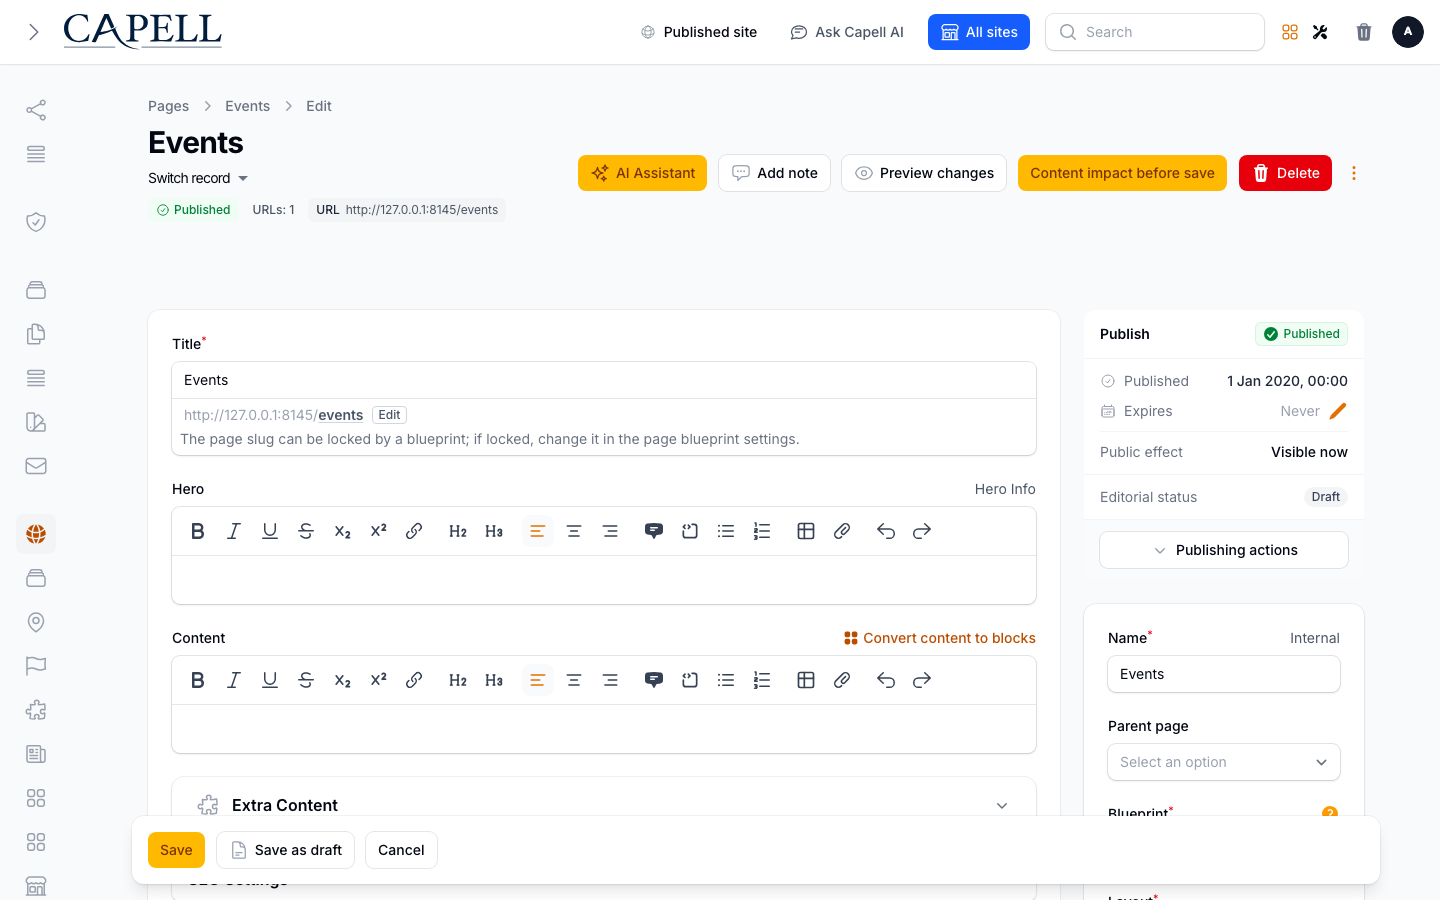
Task: Delete this Events page
Action: click(1285, 173)
